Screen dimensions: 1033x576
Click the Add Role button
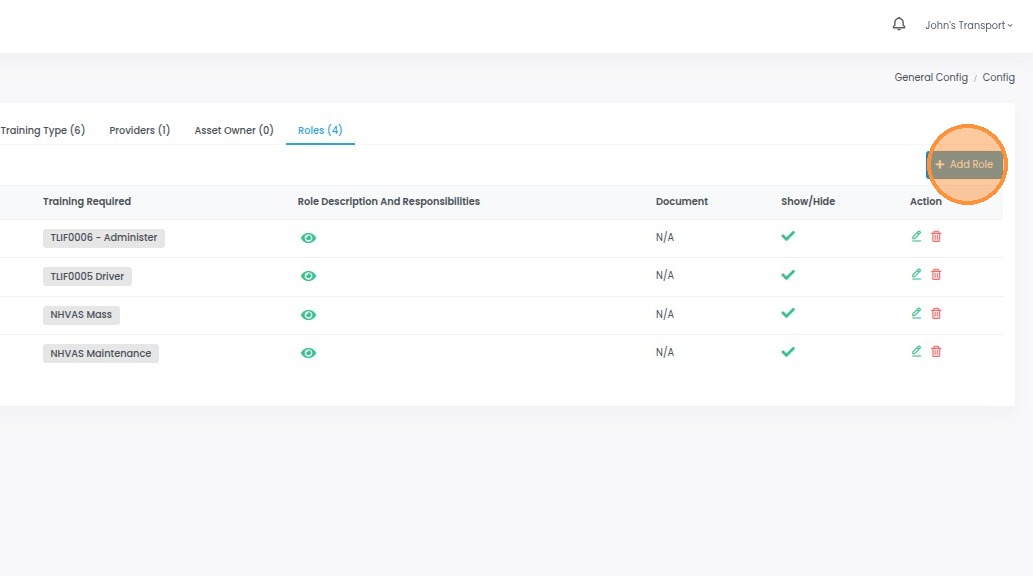[x=964, y=164]
